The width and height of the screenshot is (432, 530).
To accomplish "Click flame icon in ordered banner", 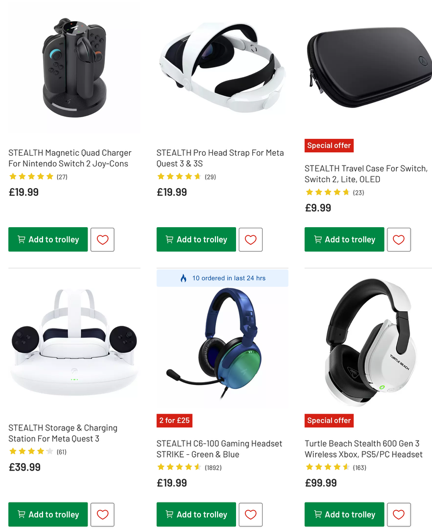I will (184, 278).
